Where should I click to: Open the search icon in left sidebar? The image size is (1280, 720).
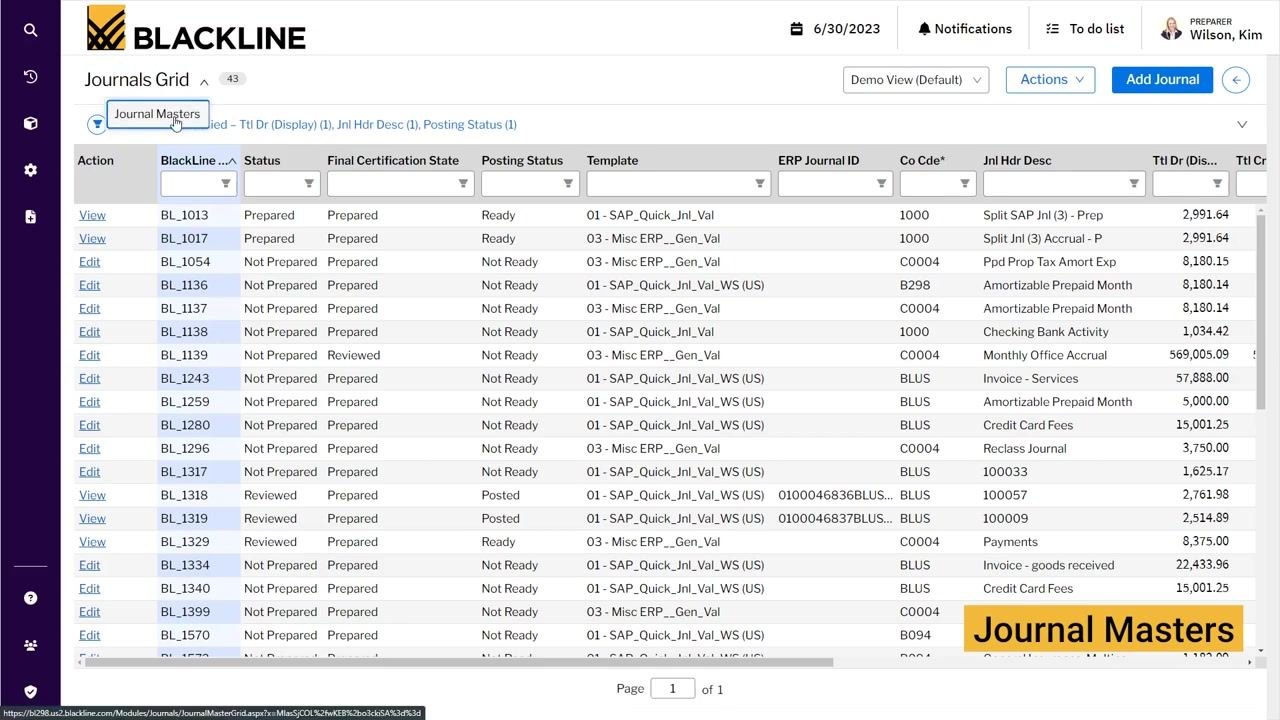pyautogui.click(x=30, y=30)
